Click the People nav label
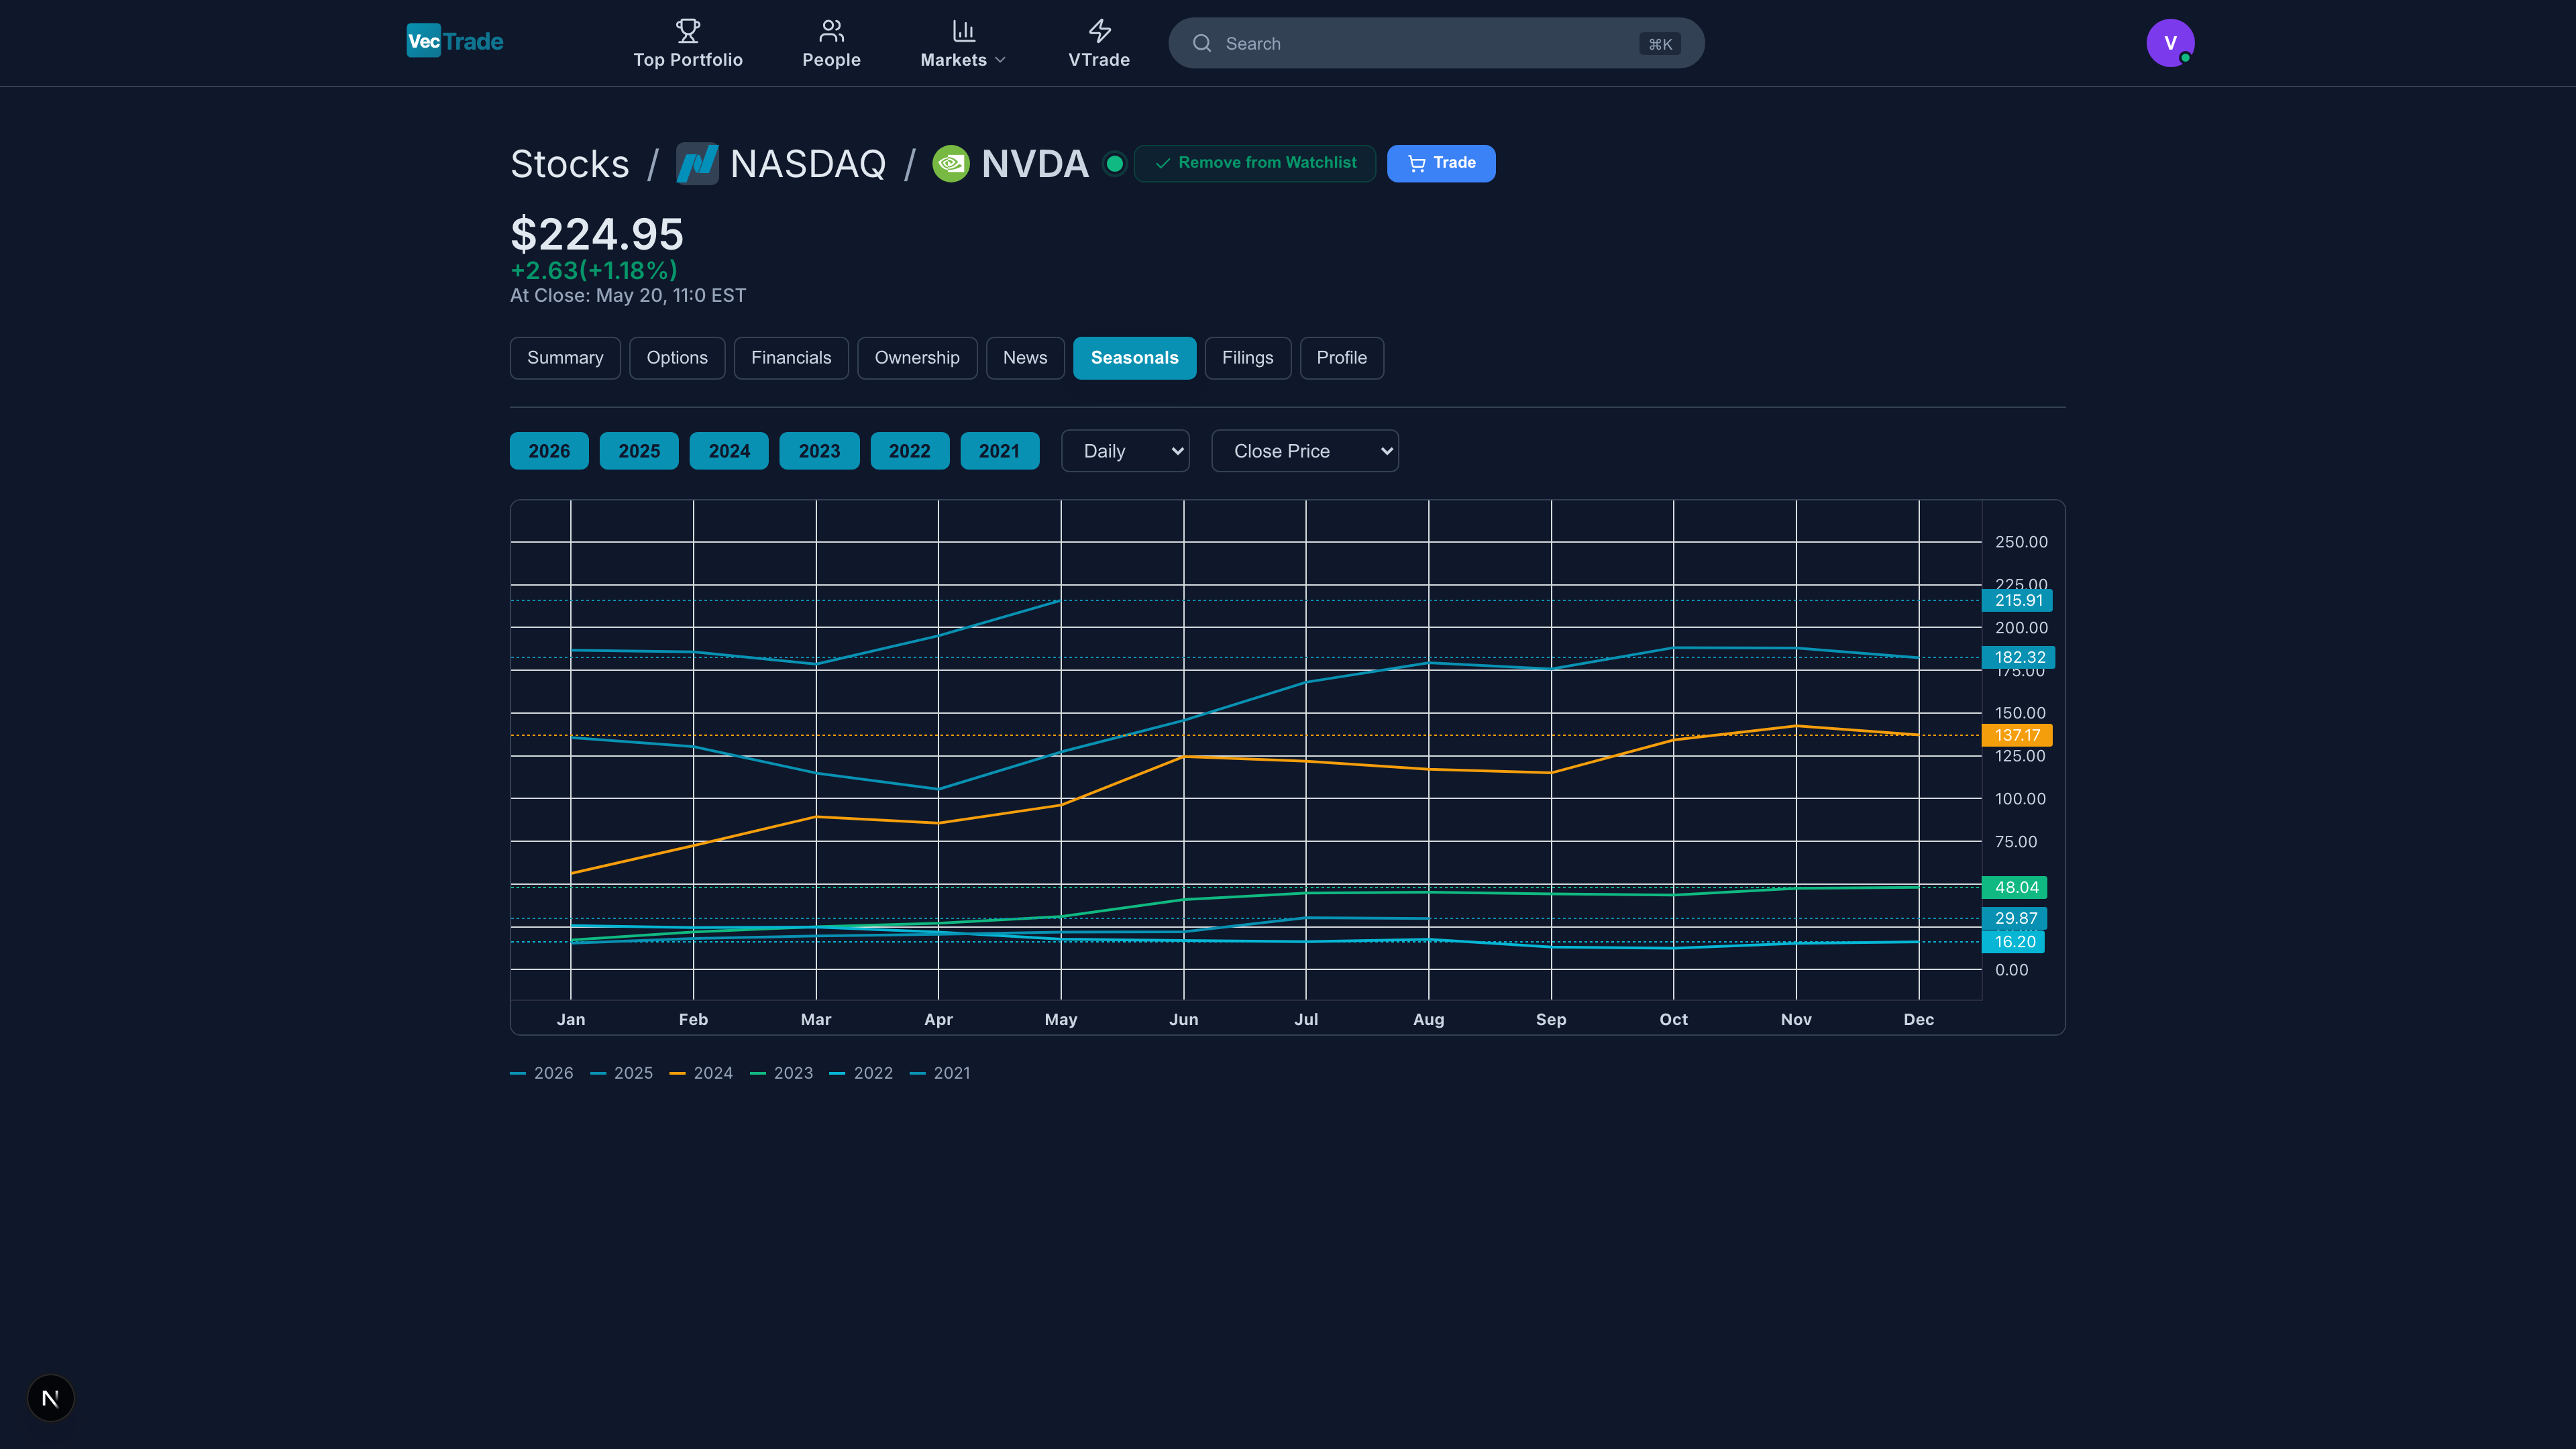This screenshot has height=1449, width=2576. click(x=831, y=60)
